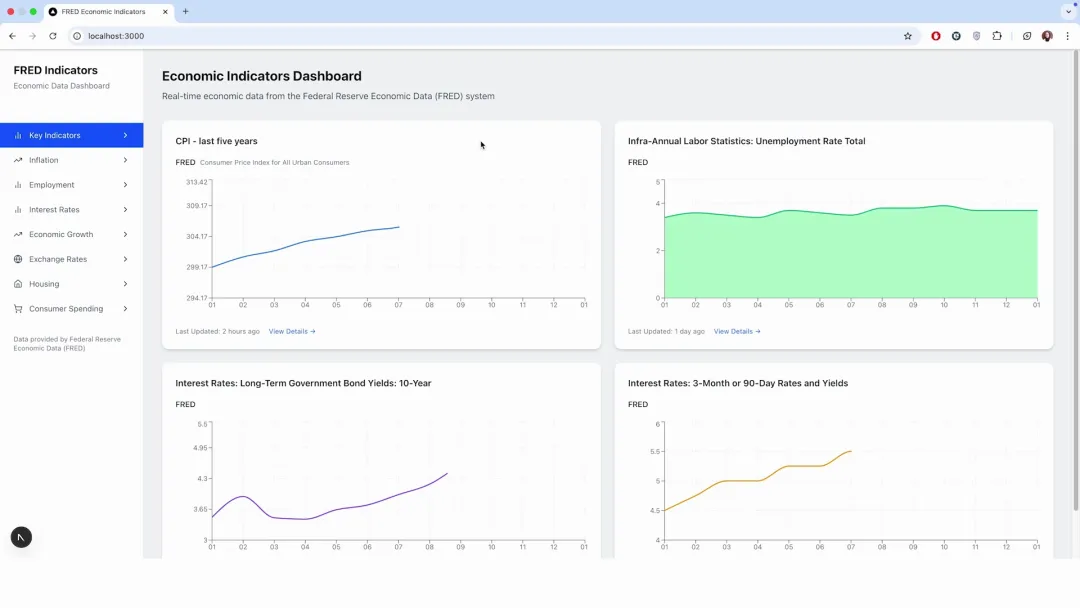Expand the Key Indicators chevron arrow
Viewport: 1080px width, 608px height.
(125, 135)
